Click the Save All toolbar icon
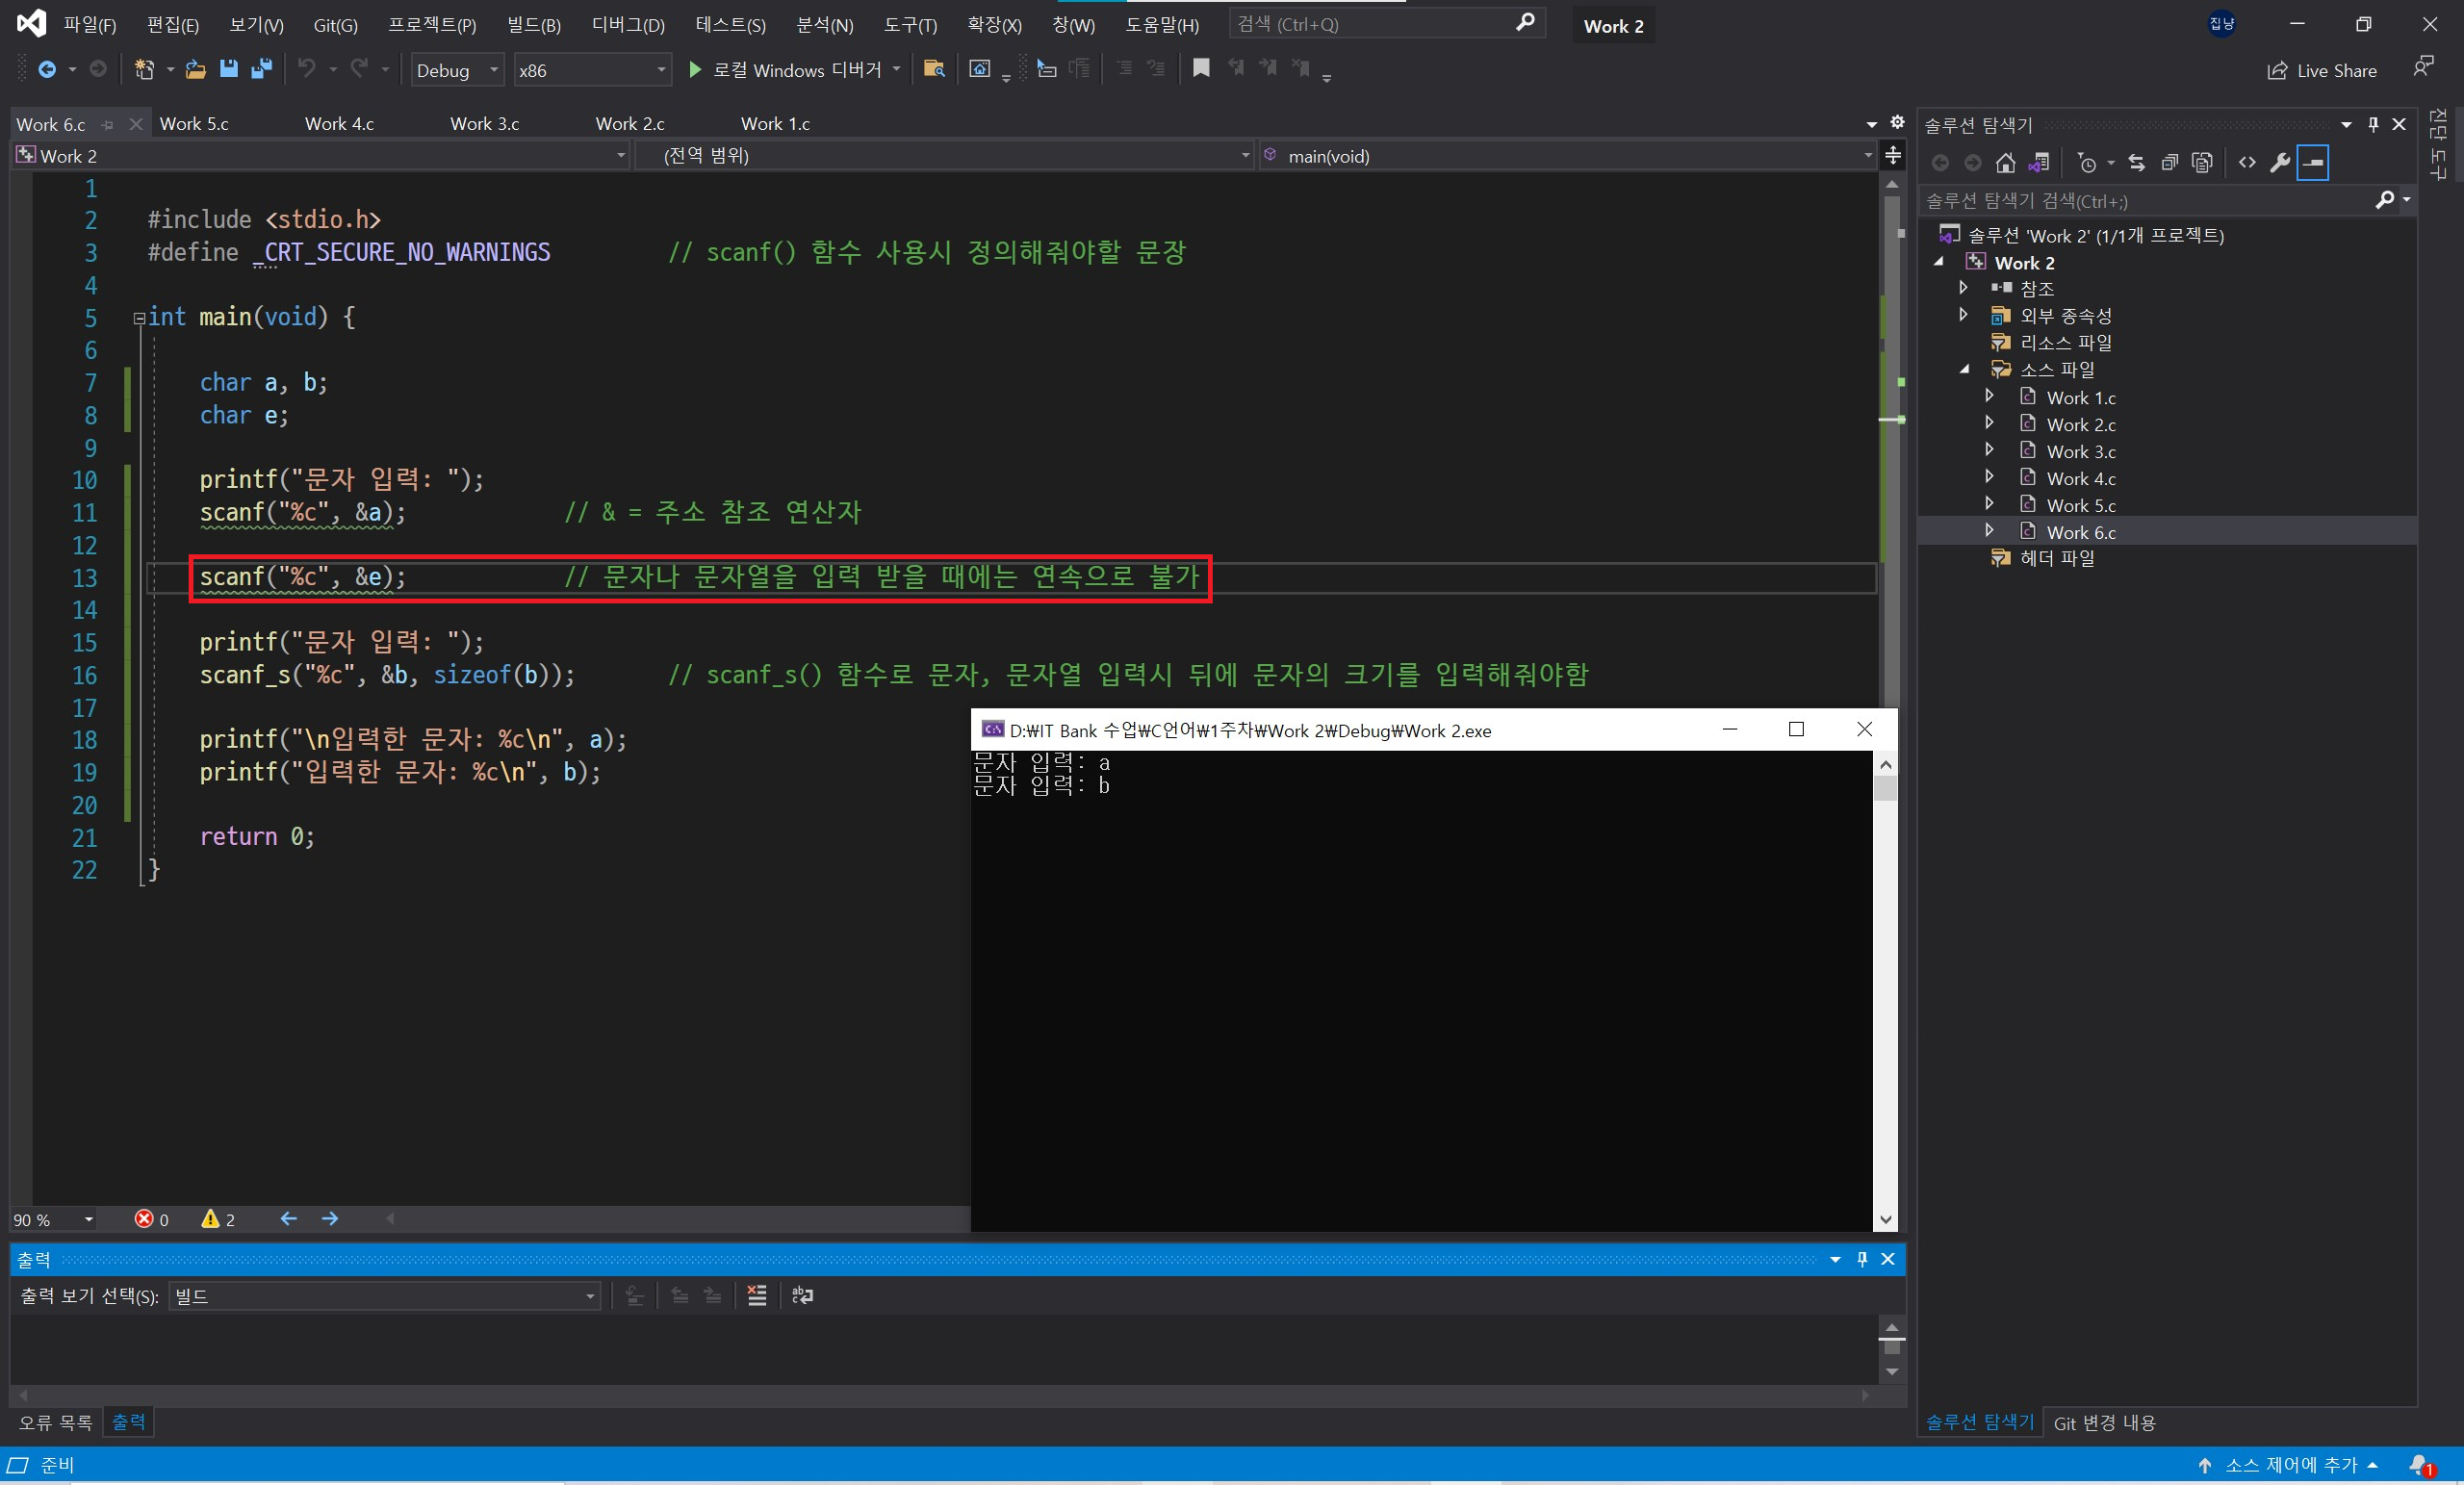This screenshot has height=1485, width=2464. [262, 69]
